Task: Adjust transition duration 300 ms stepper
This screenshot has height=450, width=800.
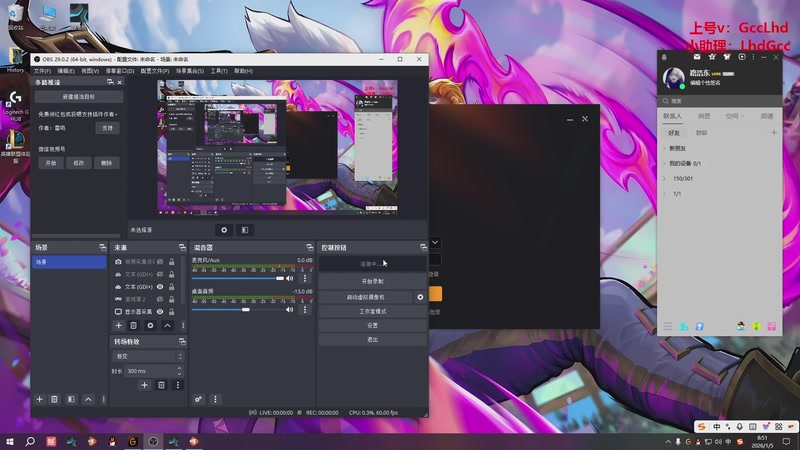Action: click(x=179, y=371)
